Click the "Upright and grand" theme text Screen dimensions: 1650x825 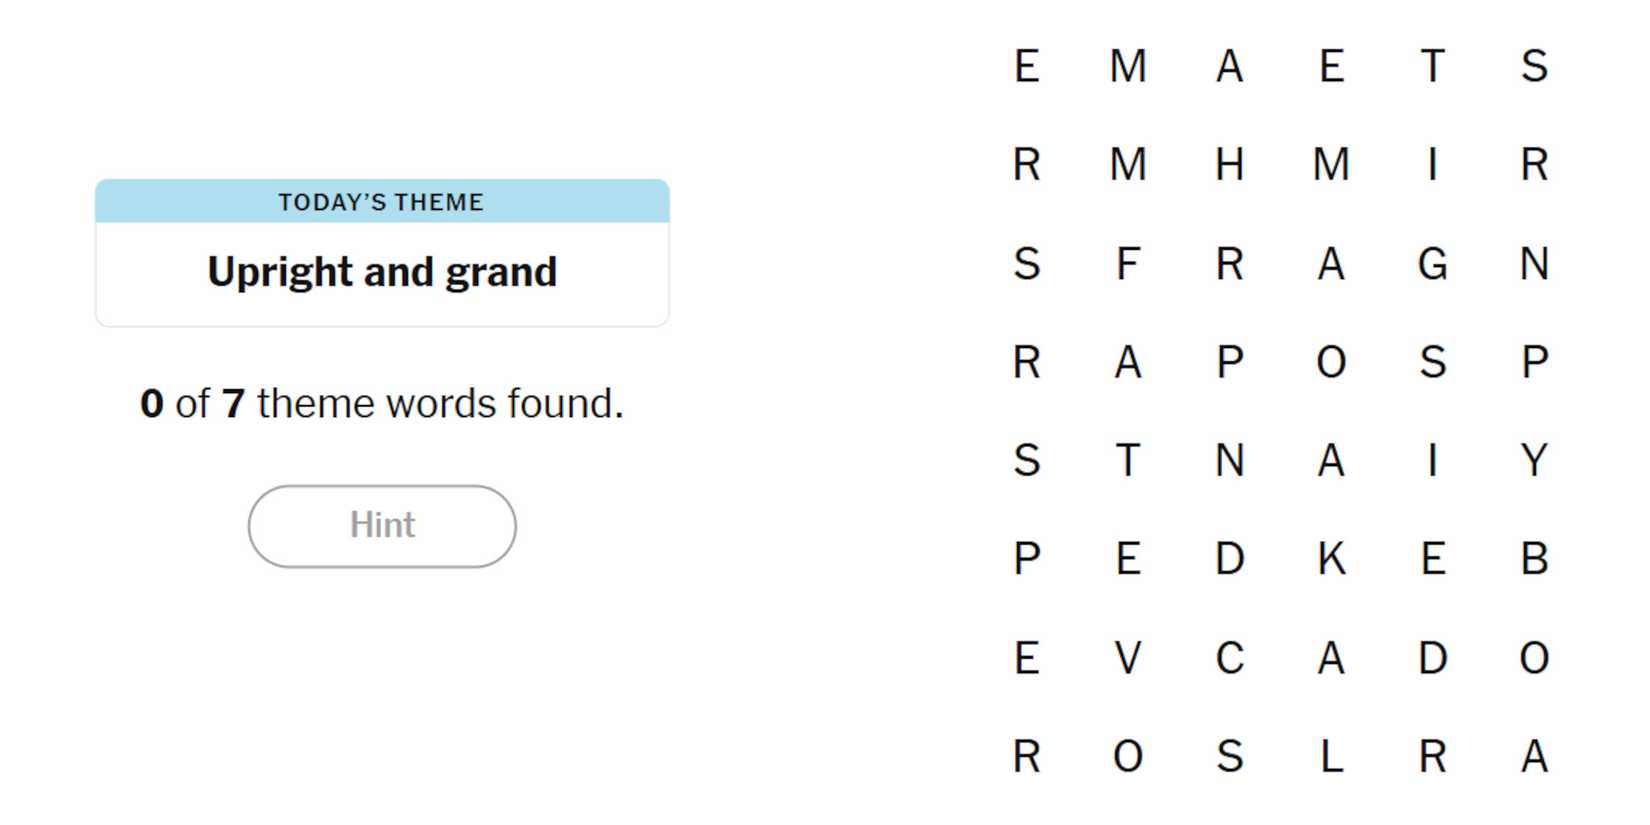click(382, 272)
